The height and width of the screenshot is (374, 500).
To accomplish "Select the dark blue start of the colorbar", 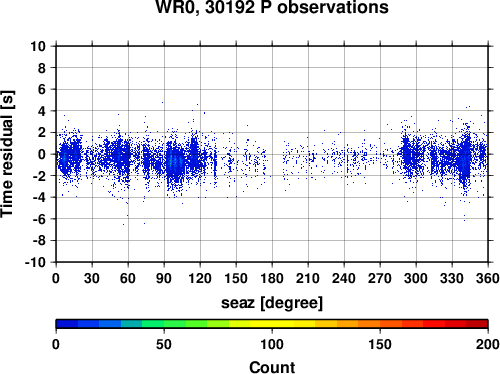I will point(67,324).
